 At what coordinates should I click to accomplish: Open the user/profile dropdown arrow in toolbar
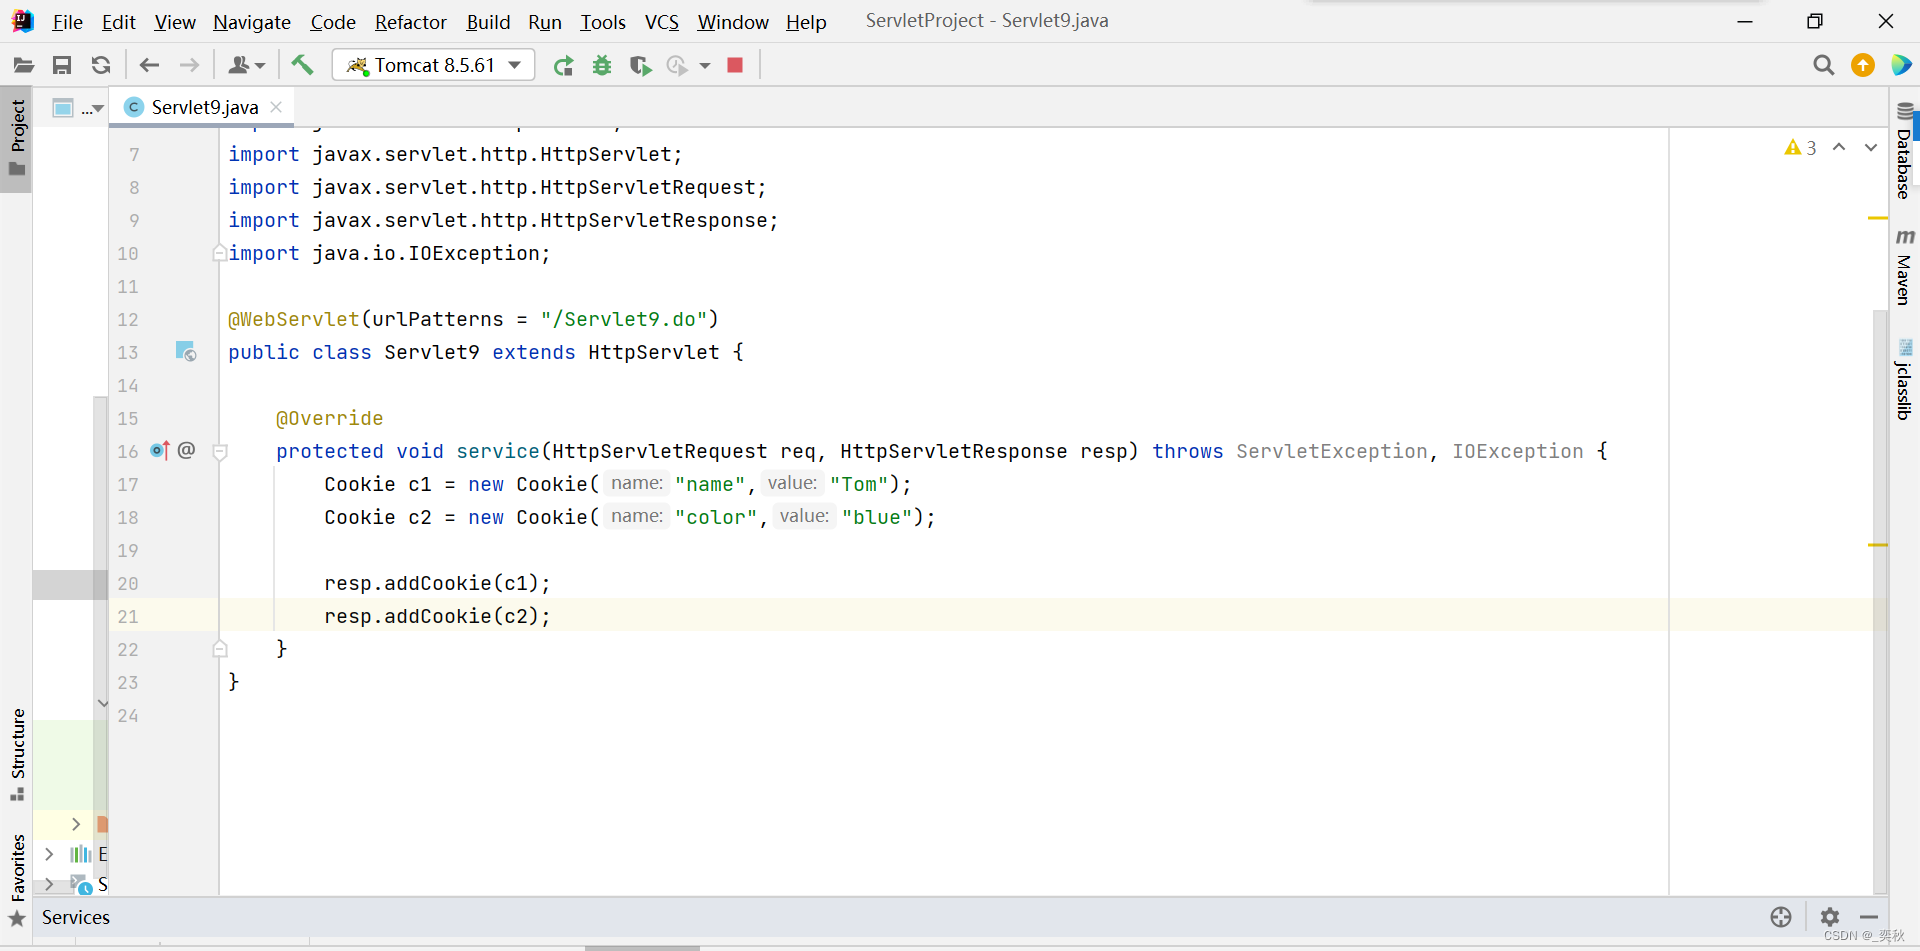pyautogui.click(x=261, y=66)
